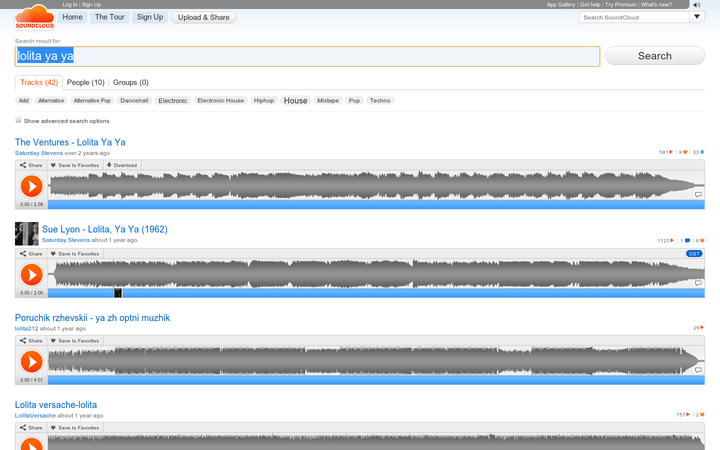
Task: Open LolitaVersache user profile link
Action: pos(35,416)
